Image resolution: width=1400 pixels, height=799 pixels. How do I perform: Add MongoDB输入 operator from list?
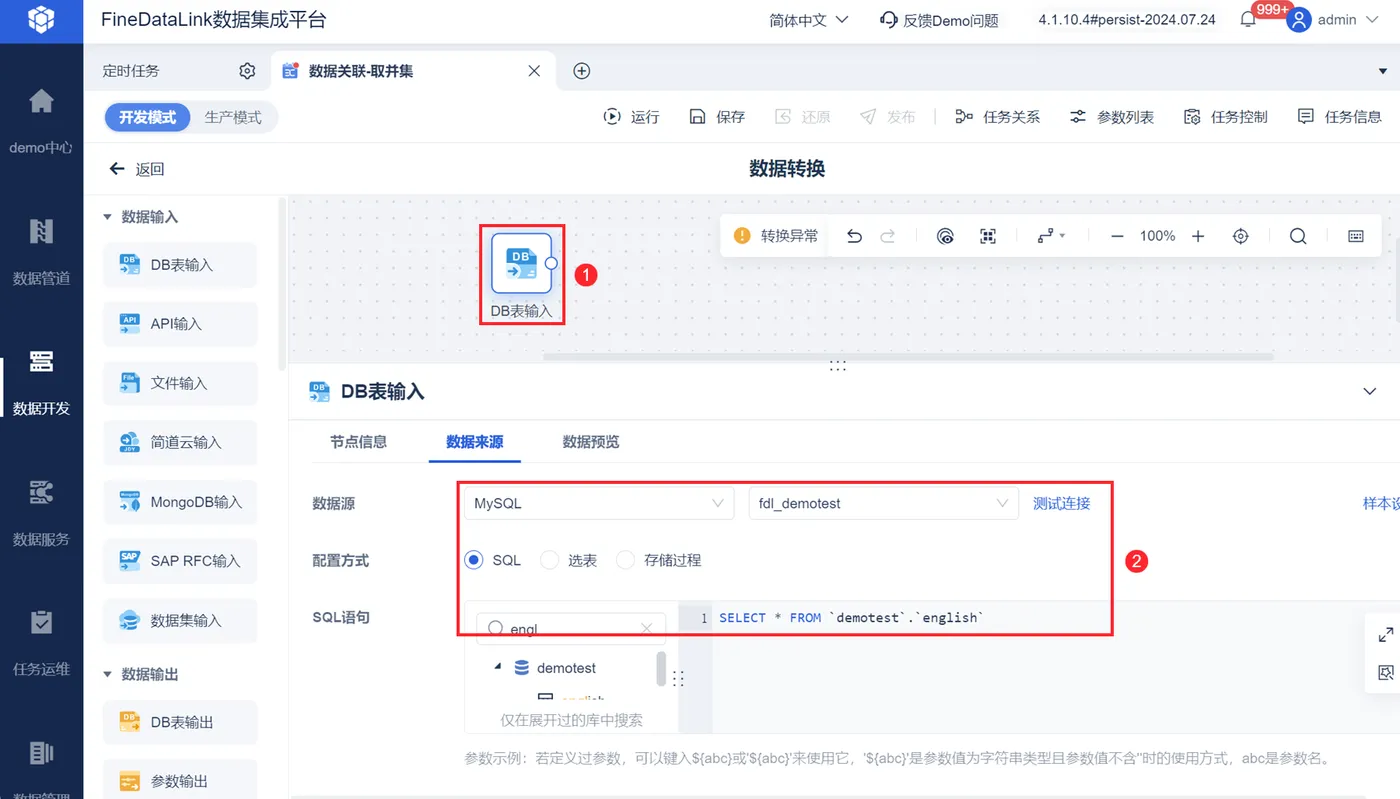[180, 502]
